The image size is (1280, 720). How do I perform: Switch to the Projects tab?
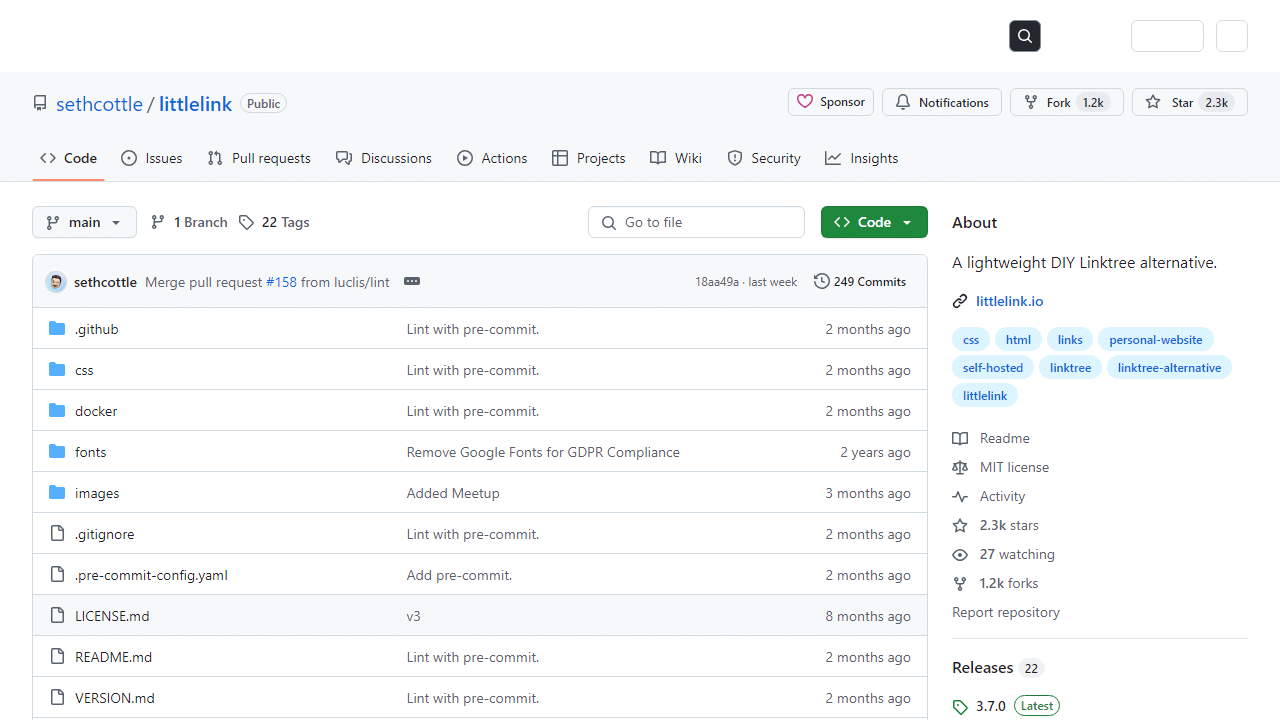pos(589,158)
